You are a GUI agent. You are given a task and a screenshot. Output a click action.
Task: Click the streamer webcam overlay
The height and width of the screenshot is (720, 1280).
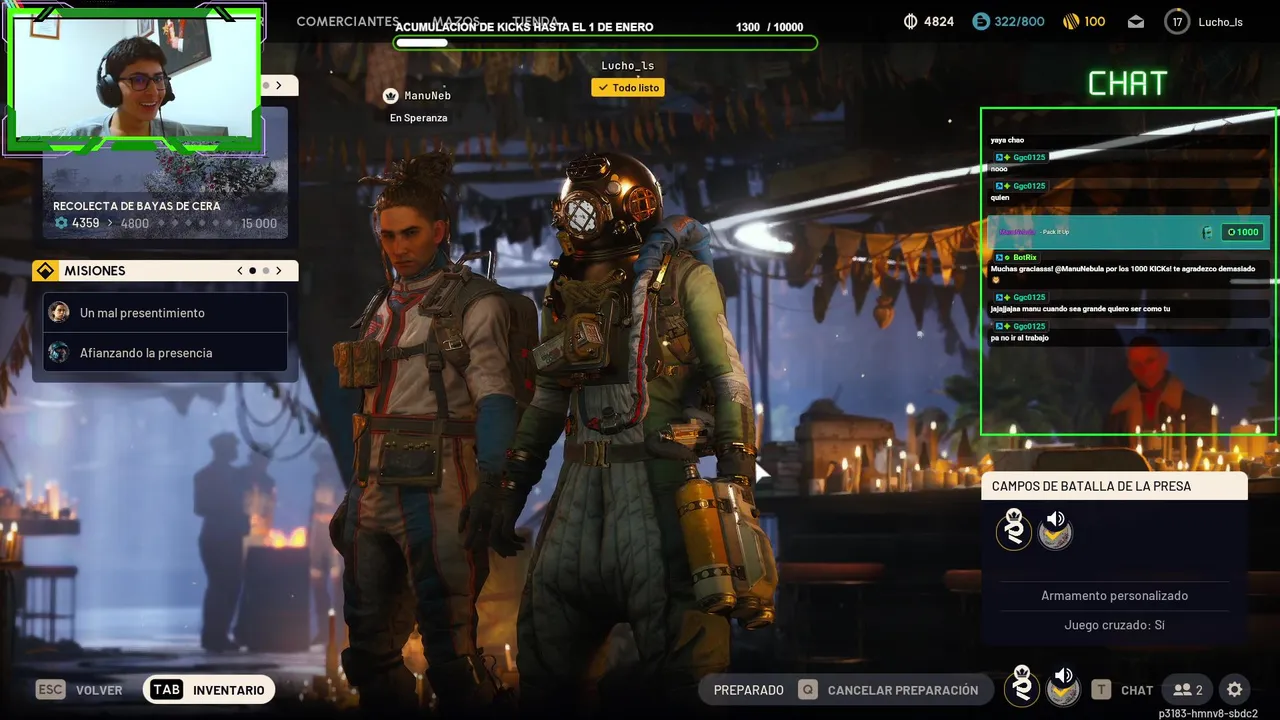click(134, 79)
